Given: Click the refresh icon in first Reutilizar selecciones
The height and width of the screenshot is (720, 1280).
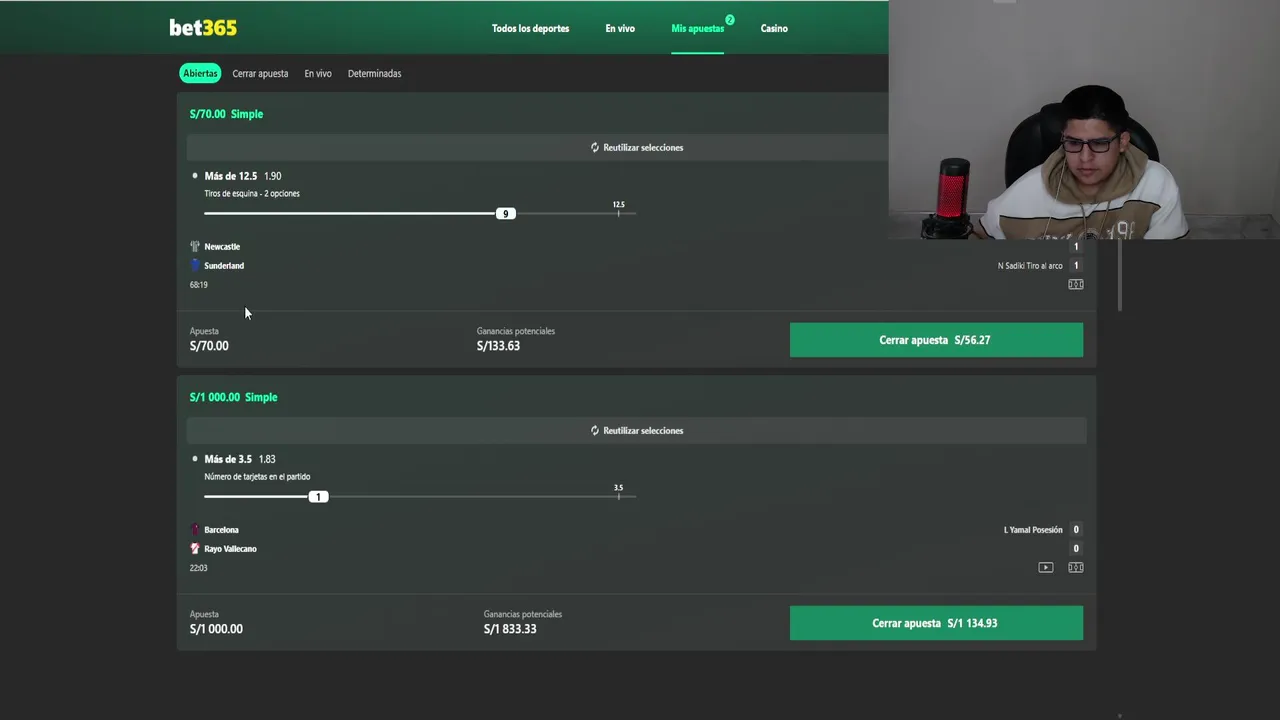Looking at the screenshot, I should point(594,147).
